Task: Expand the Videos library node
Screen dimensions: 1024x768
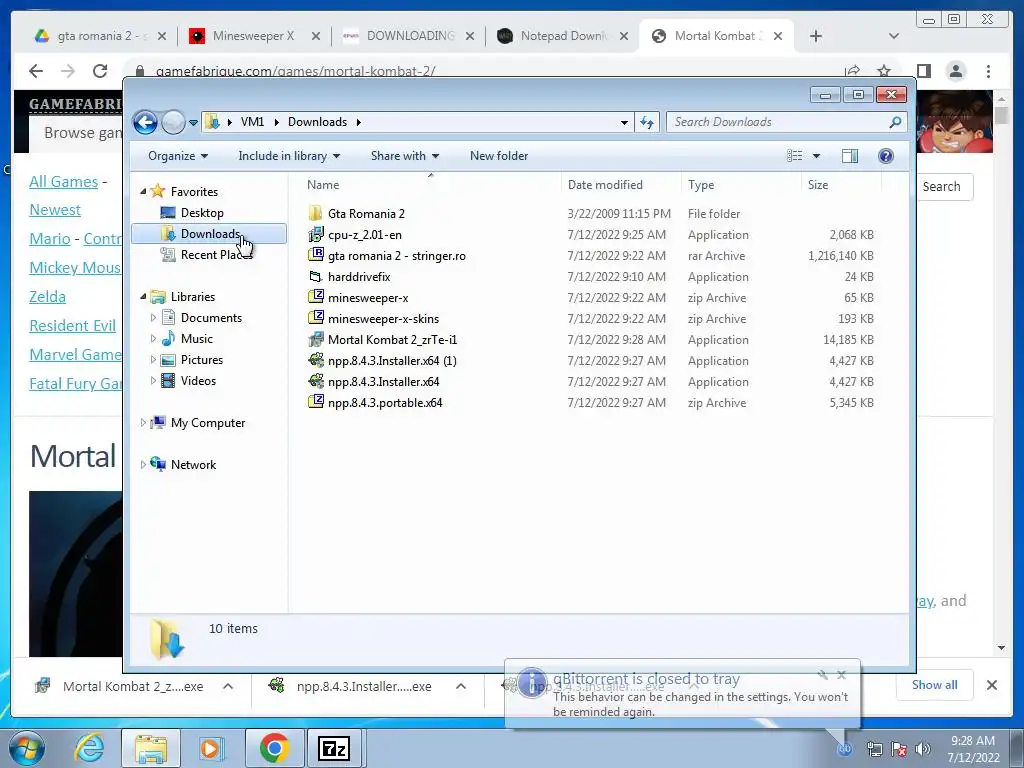Action: (x=153, y=381)
